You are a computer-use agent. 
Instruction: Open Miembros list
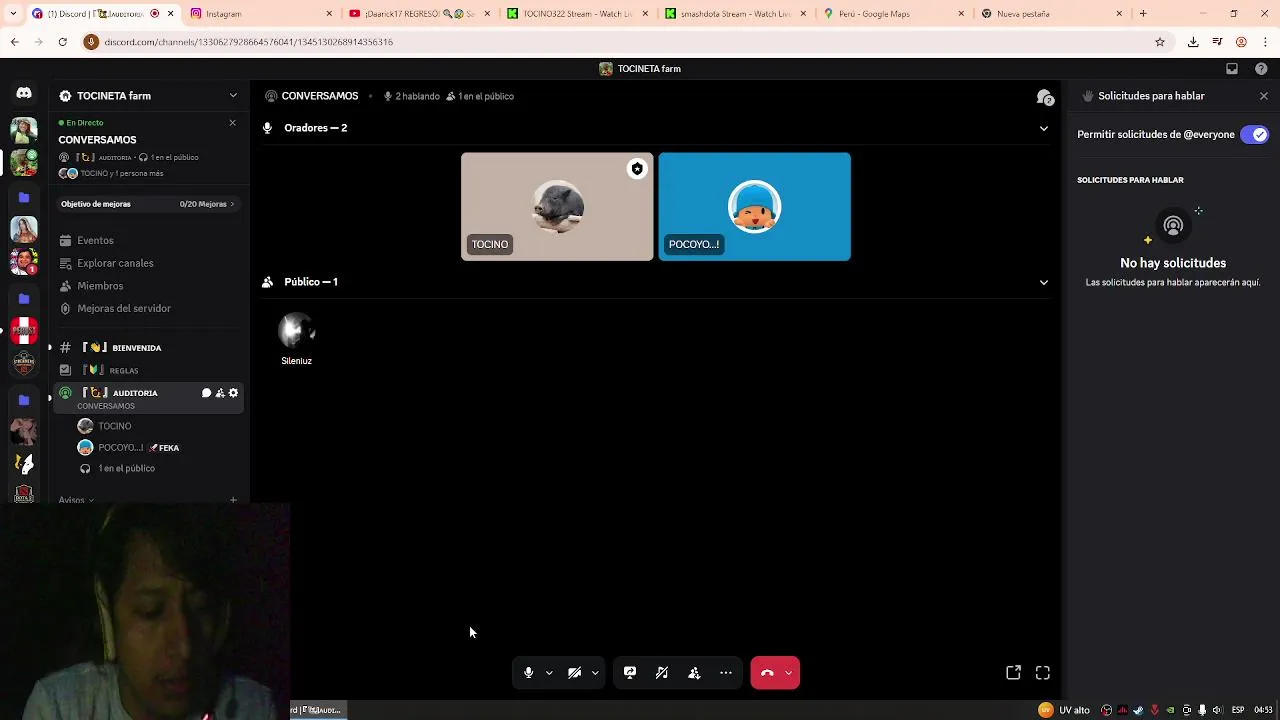point(100,286)
